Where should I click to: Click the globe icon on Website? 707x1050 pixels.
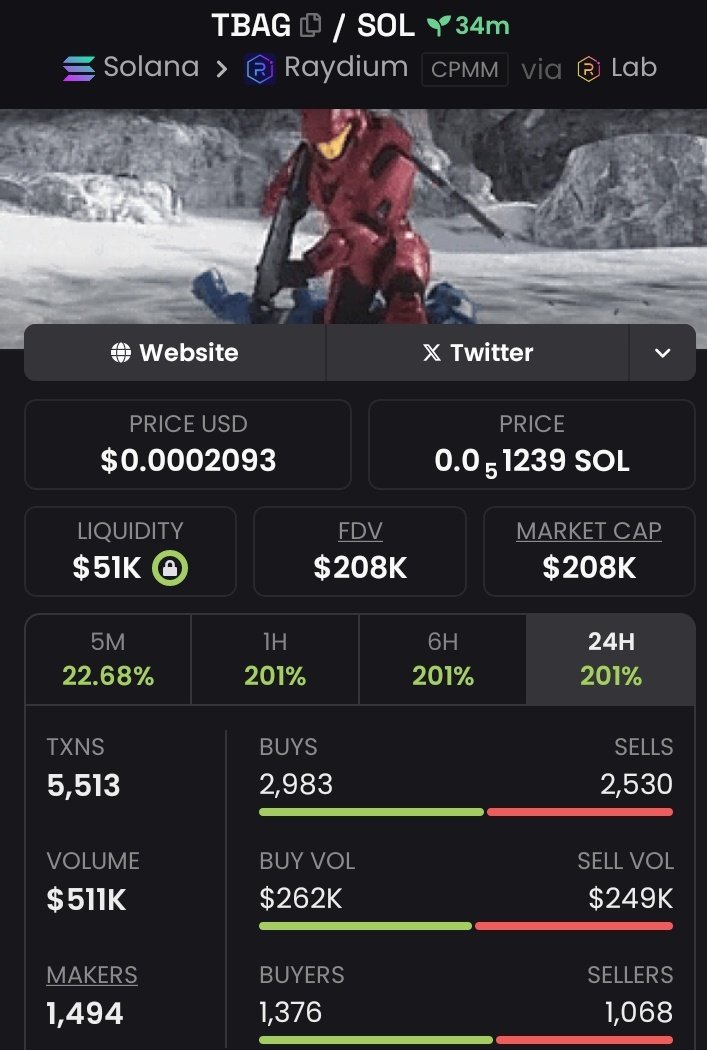[121, 352]
